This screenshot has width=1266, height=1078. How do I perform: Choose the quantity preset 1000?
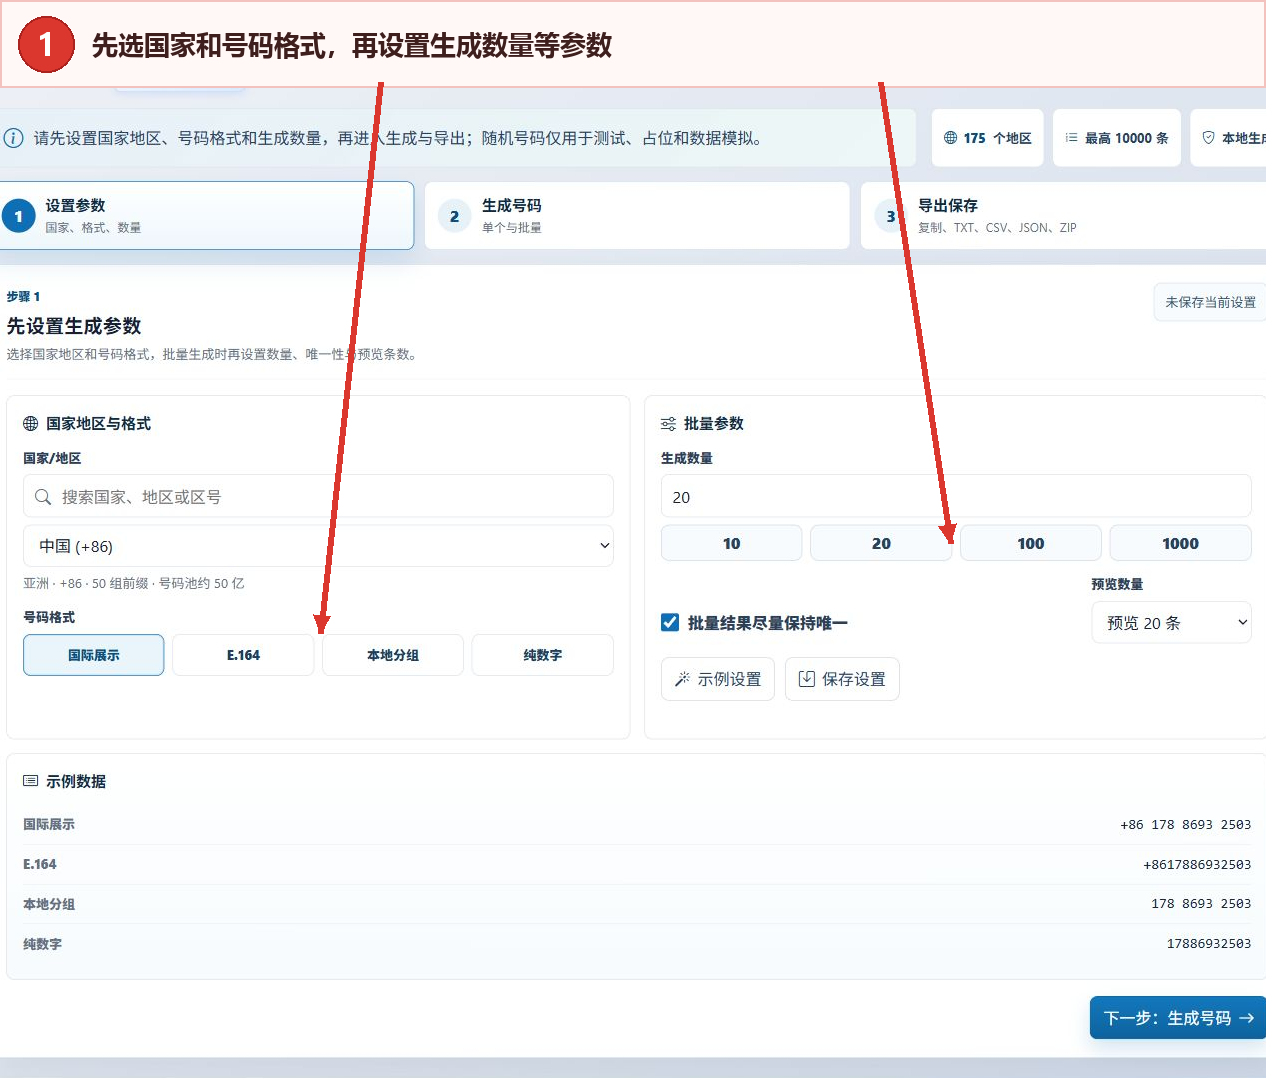click(x=1180, y=543)
